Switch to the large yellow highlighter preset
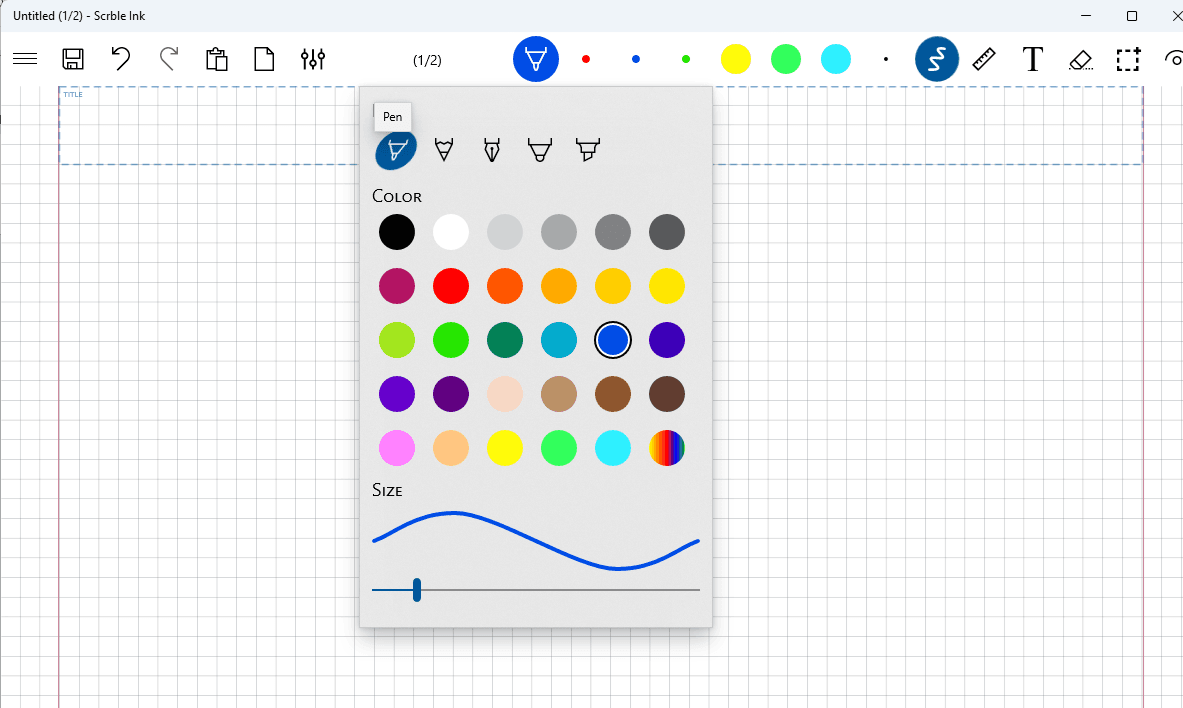1183x708 pixels. [x=736, y=59]
